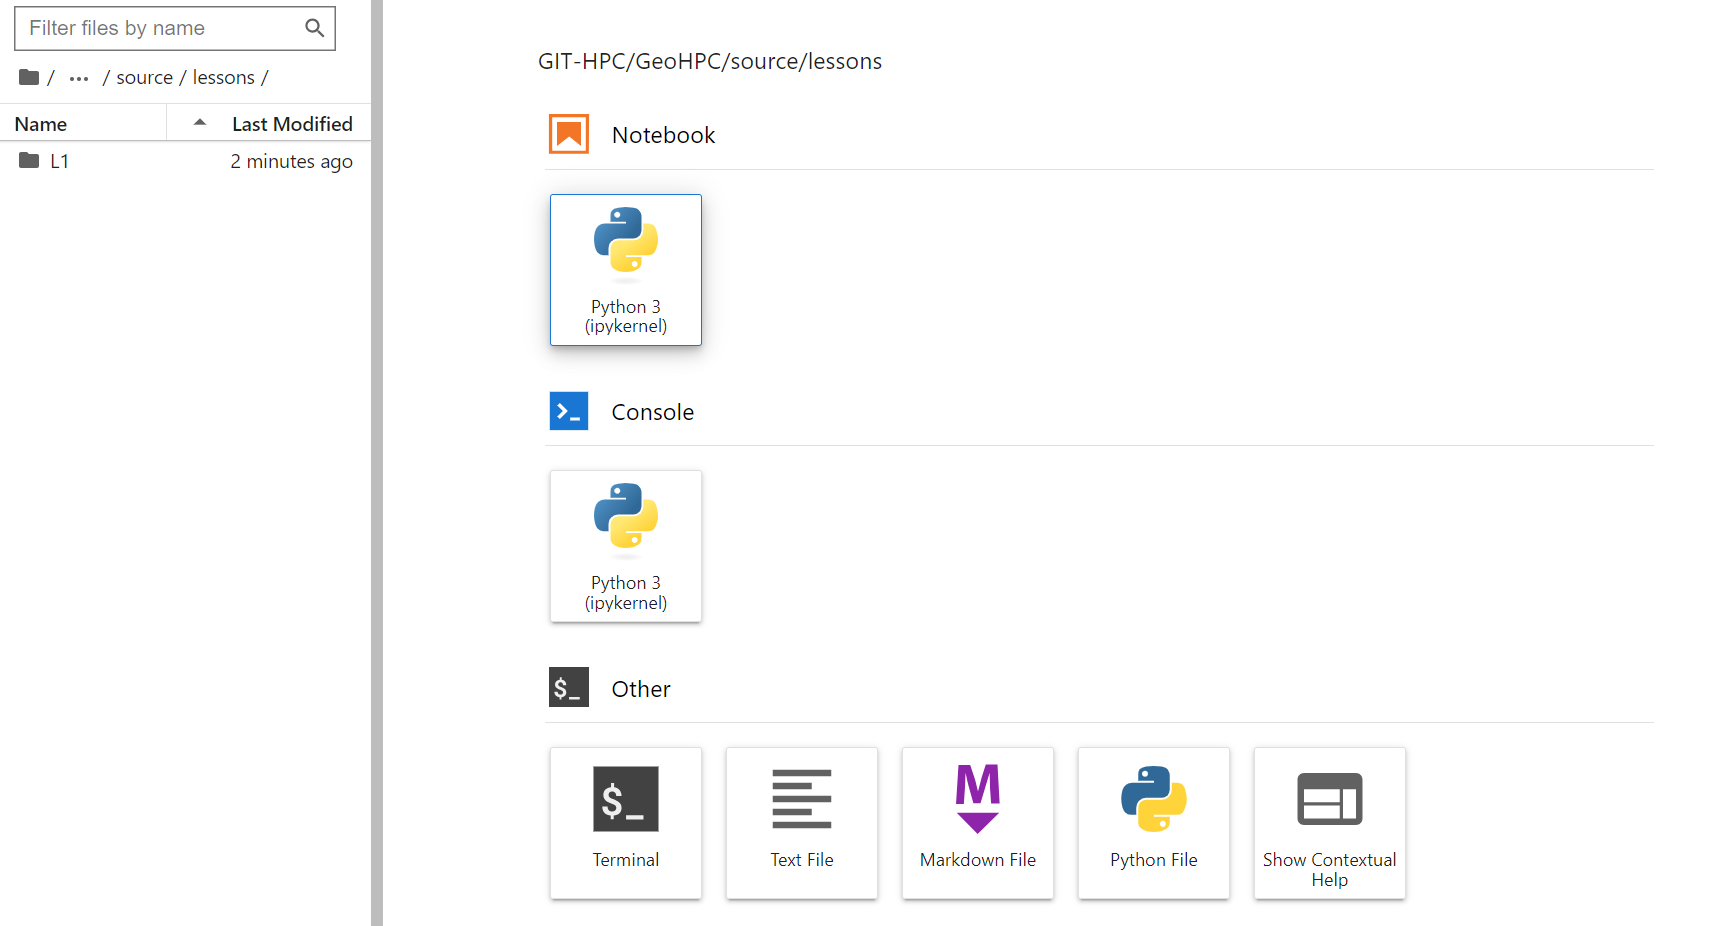Screen dimensions: 1720x926
Task: Start a new Terminal
Action: [626, 823]
